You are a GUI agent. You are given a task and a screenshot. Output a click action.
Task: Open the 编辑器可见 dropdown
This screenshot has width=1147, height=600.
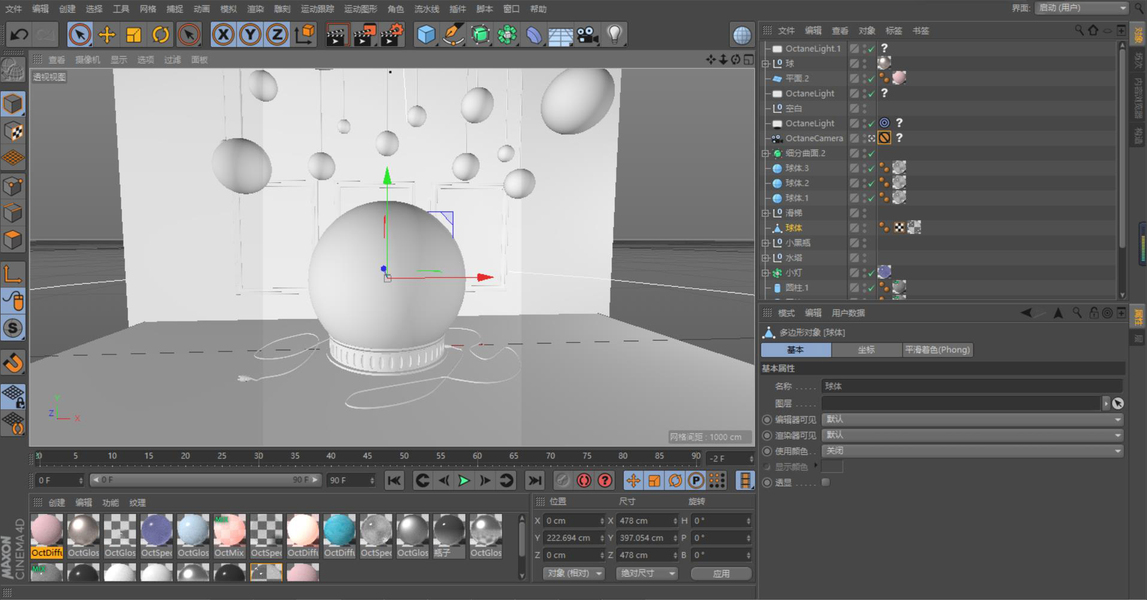pyautogui.click(x=972, y=419)
